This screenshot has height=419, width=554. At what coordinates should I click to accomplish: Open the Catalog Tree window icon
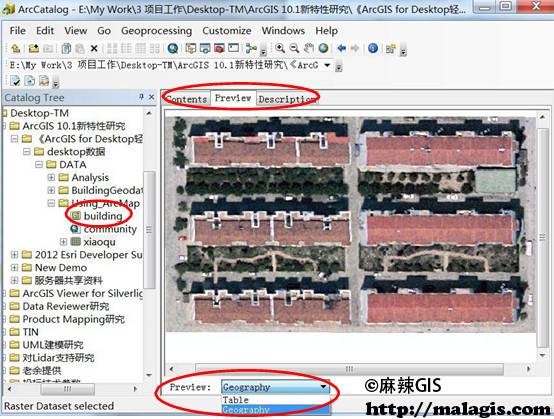(x=191, y=48)
